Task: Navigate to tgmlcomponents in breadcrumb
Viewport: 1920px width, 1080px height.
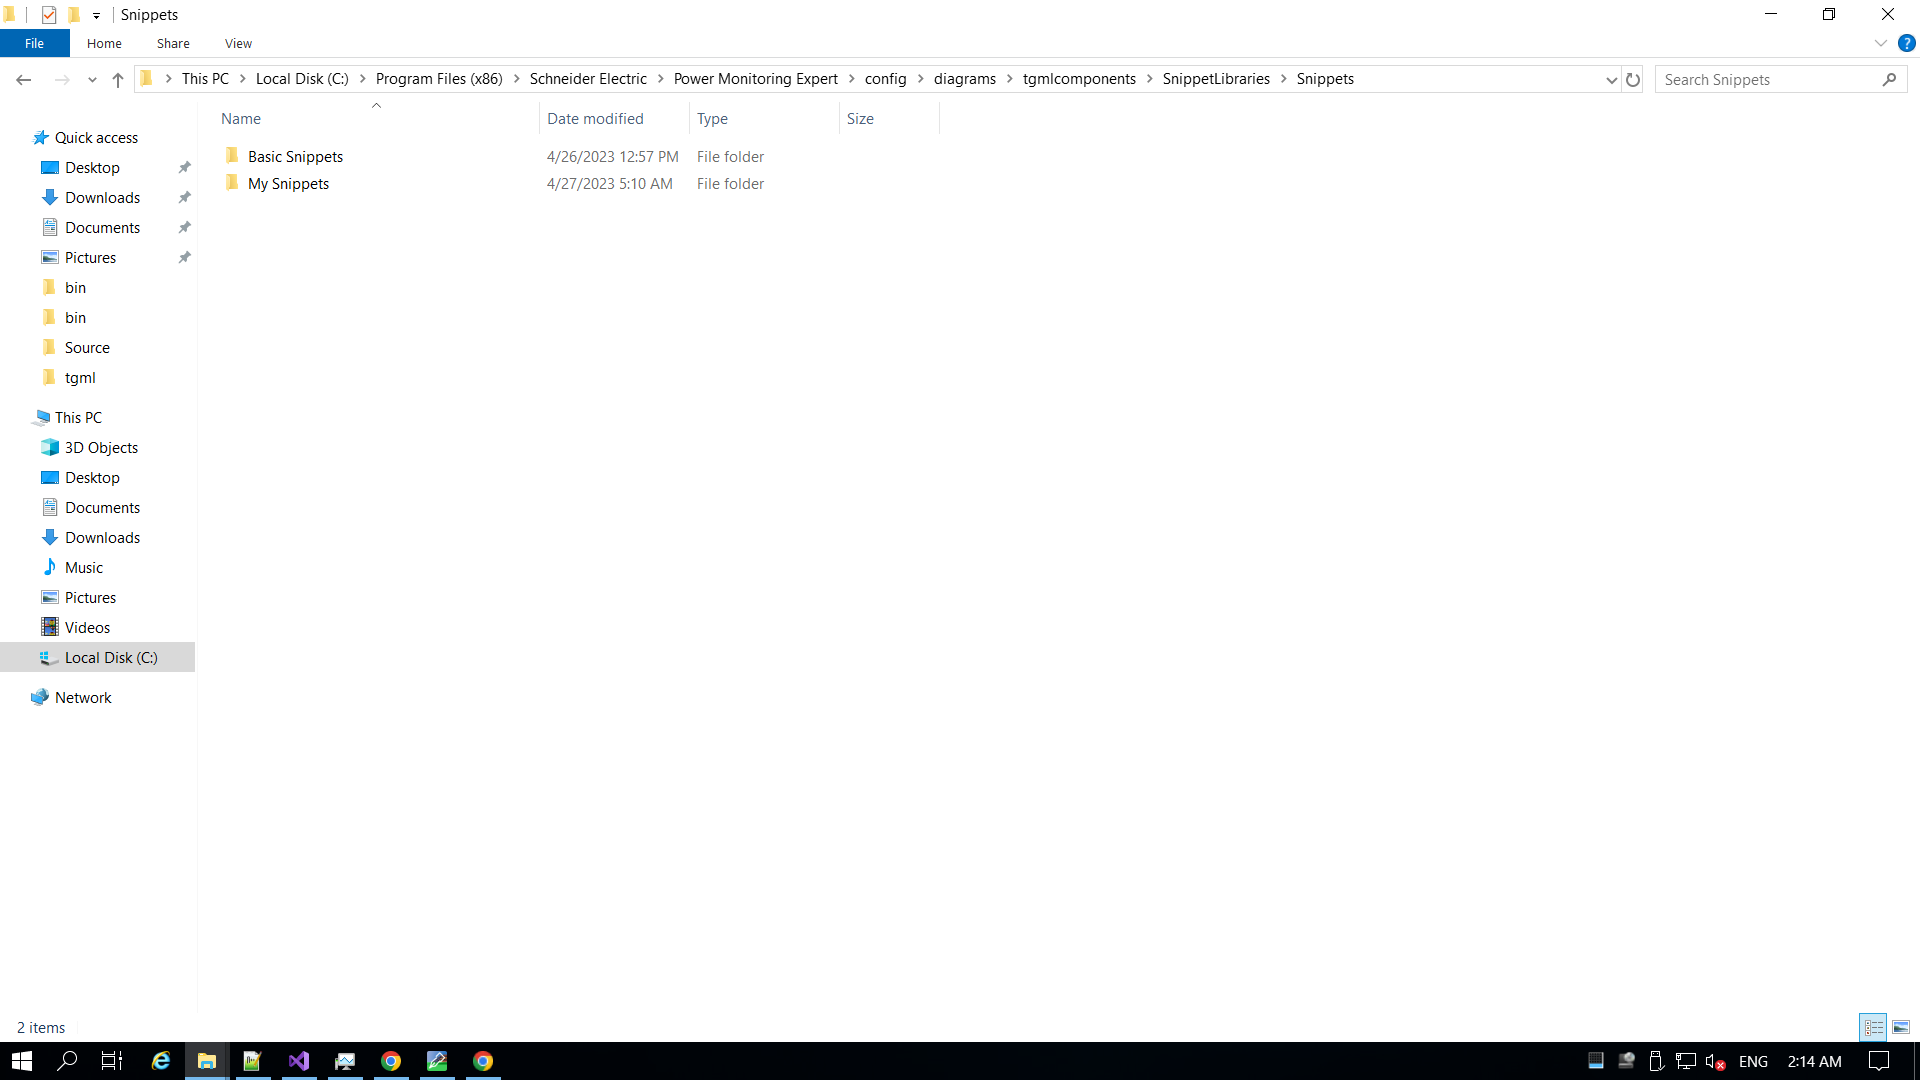Action: click(x=1079, y=79)
